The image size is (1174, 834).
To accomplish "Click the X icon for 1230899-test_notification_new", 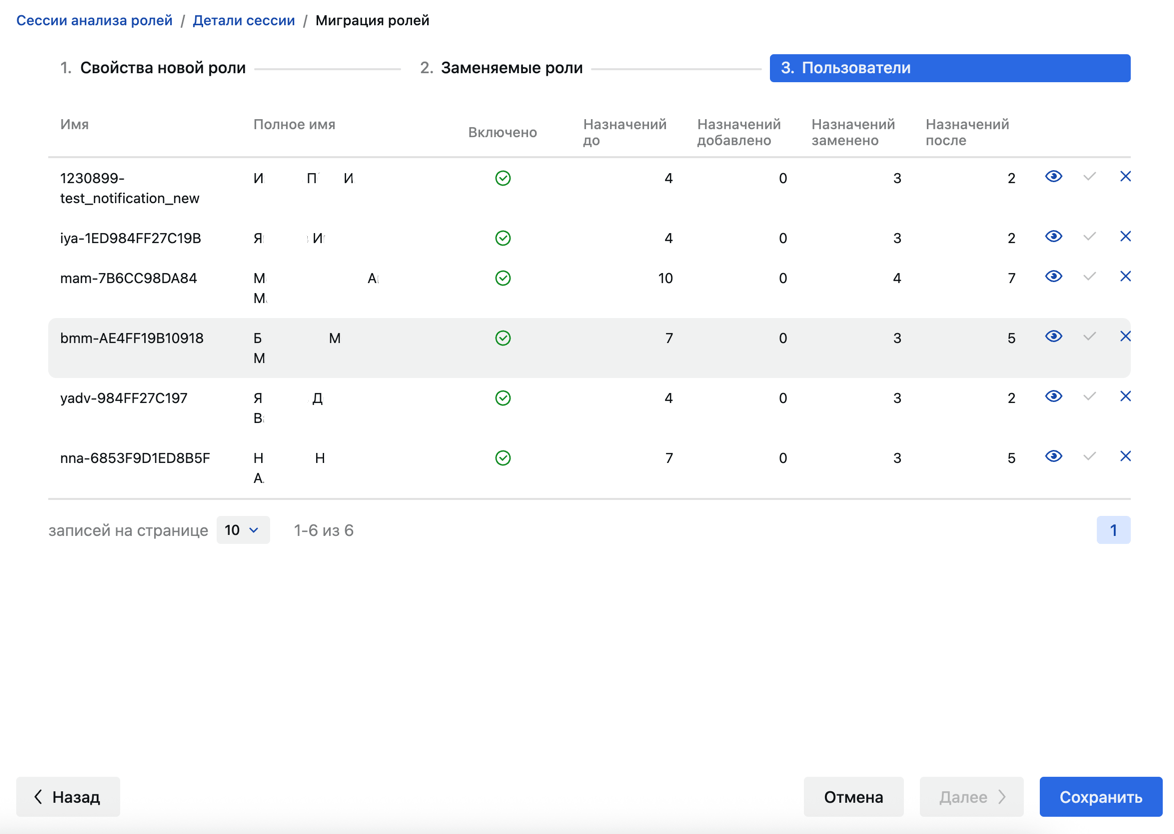I will (x=1125, y=177).
